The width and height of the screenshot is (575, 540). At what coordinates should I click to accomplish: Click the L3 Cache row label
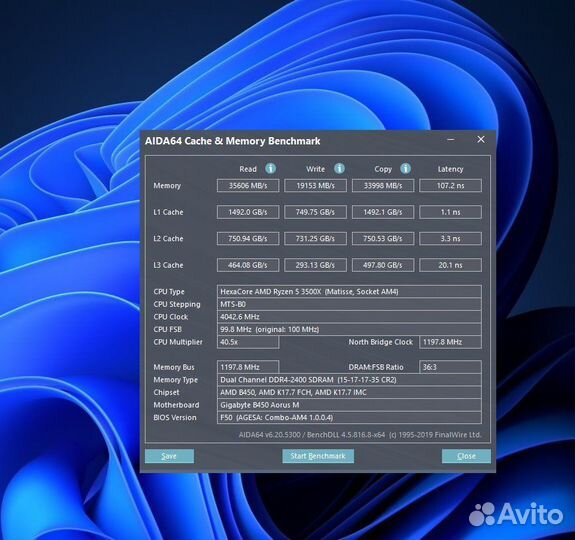coord(168,265)
